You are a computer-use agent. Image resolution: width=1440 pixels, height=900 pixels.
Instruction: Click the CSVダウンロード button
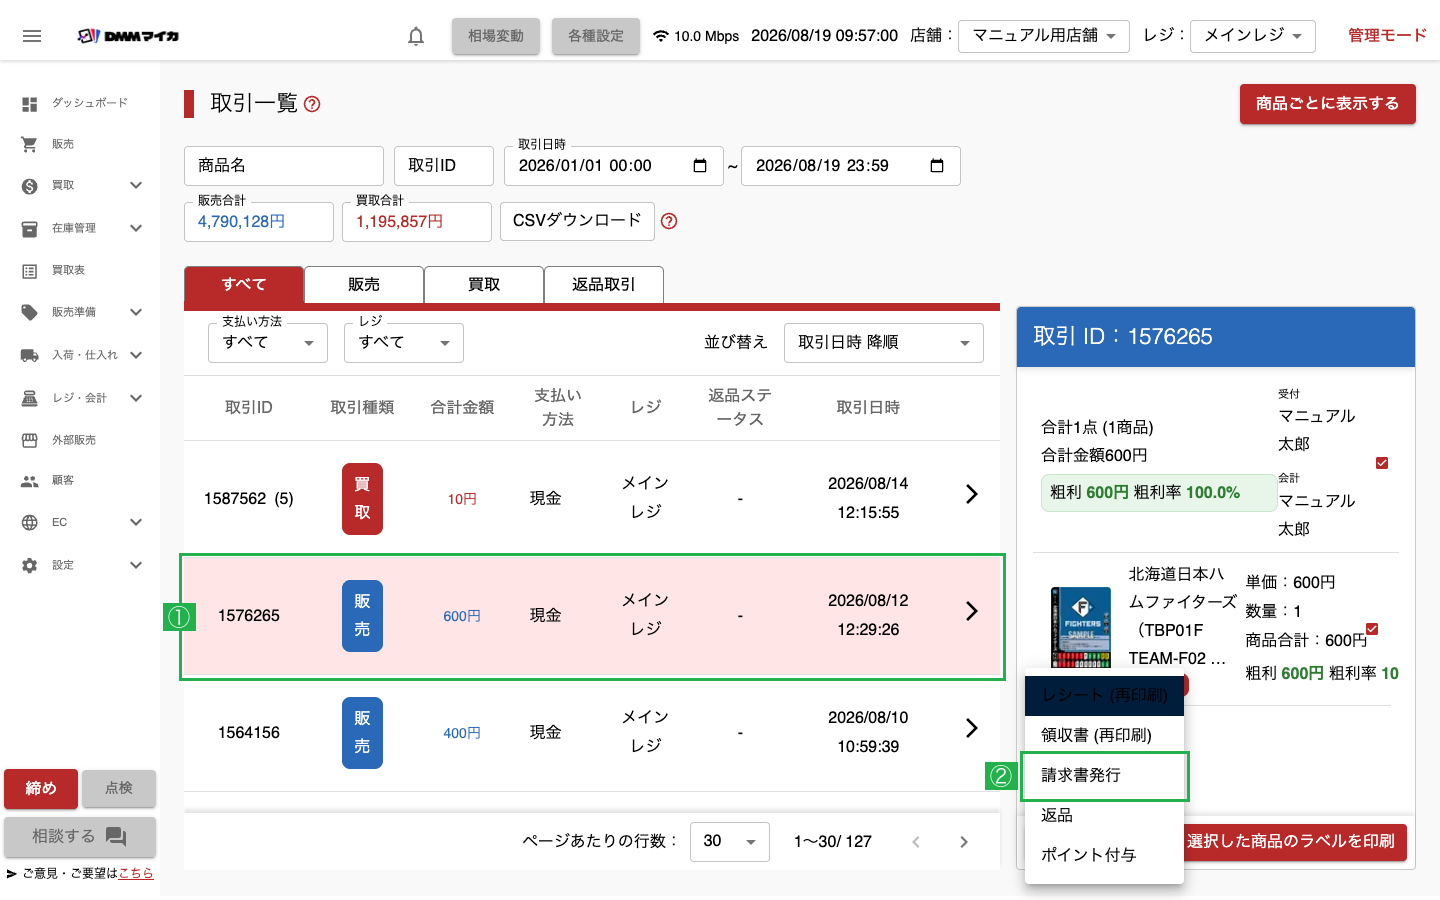577,221
